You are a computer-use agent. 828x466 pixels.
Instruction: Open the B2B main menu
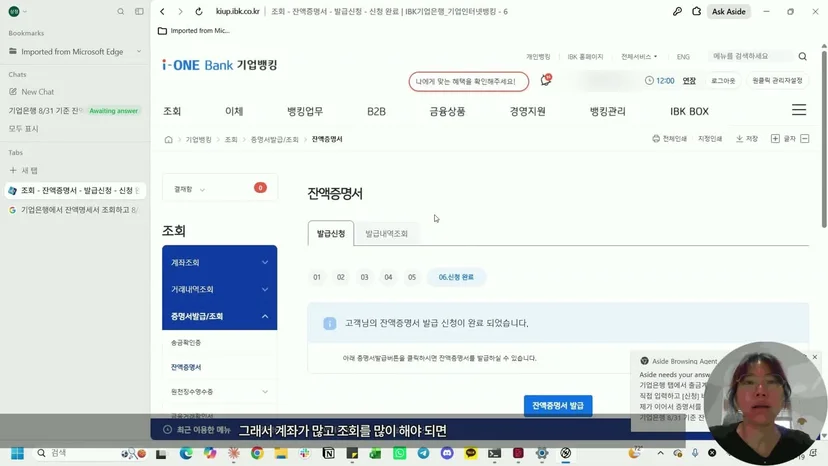click(377, 111)
